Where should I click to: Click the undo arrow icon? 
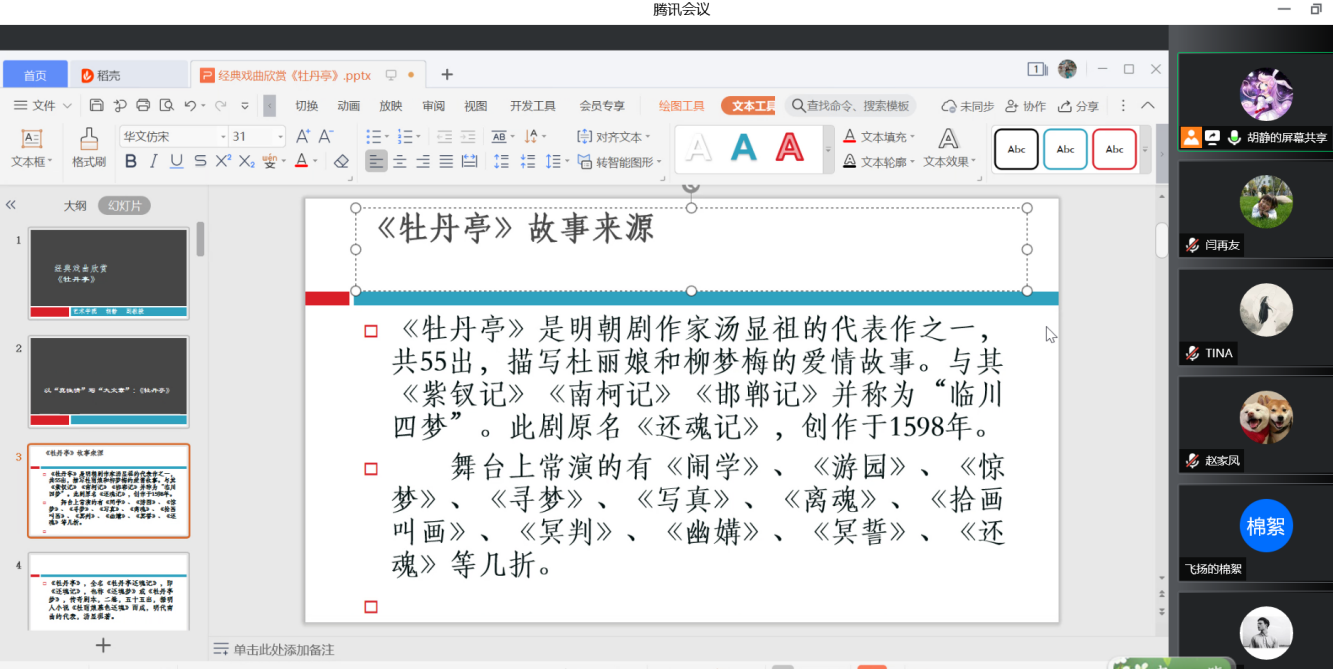pyautogui.click(x=190, y=105)
